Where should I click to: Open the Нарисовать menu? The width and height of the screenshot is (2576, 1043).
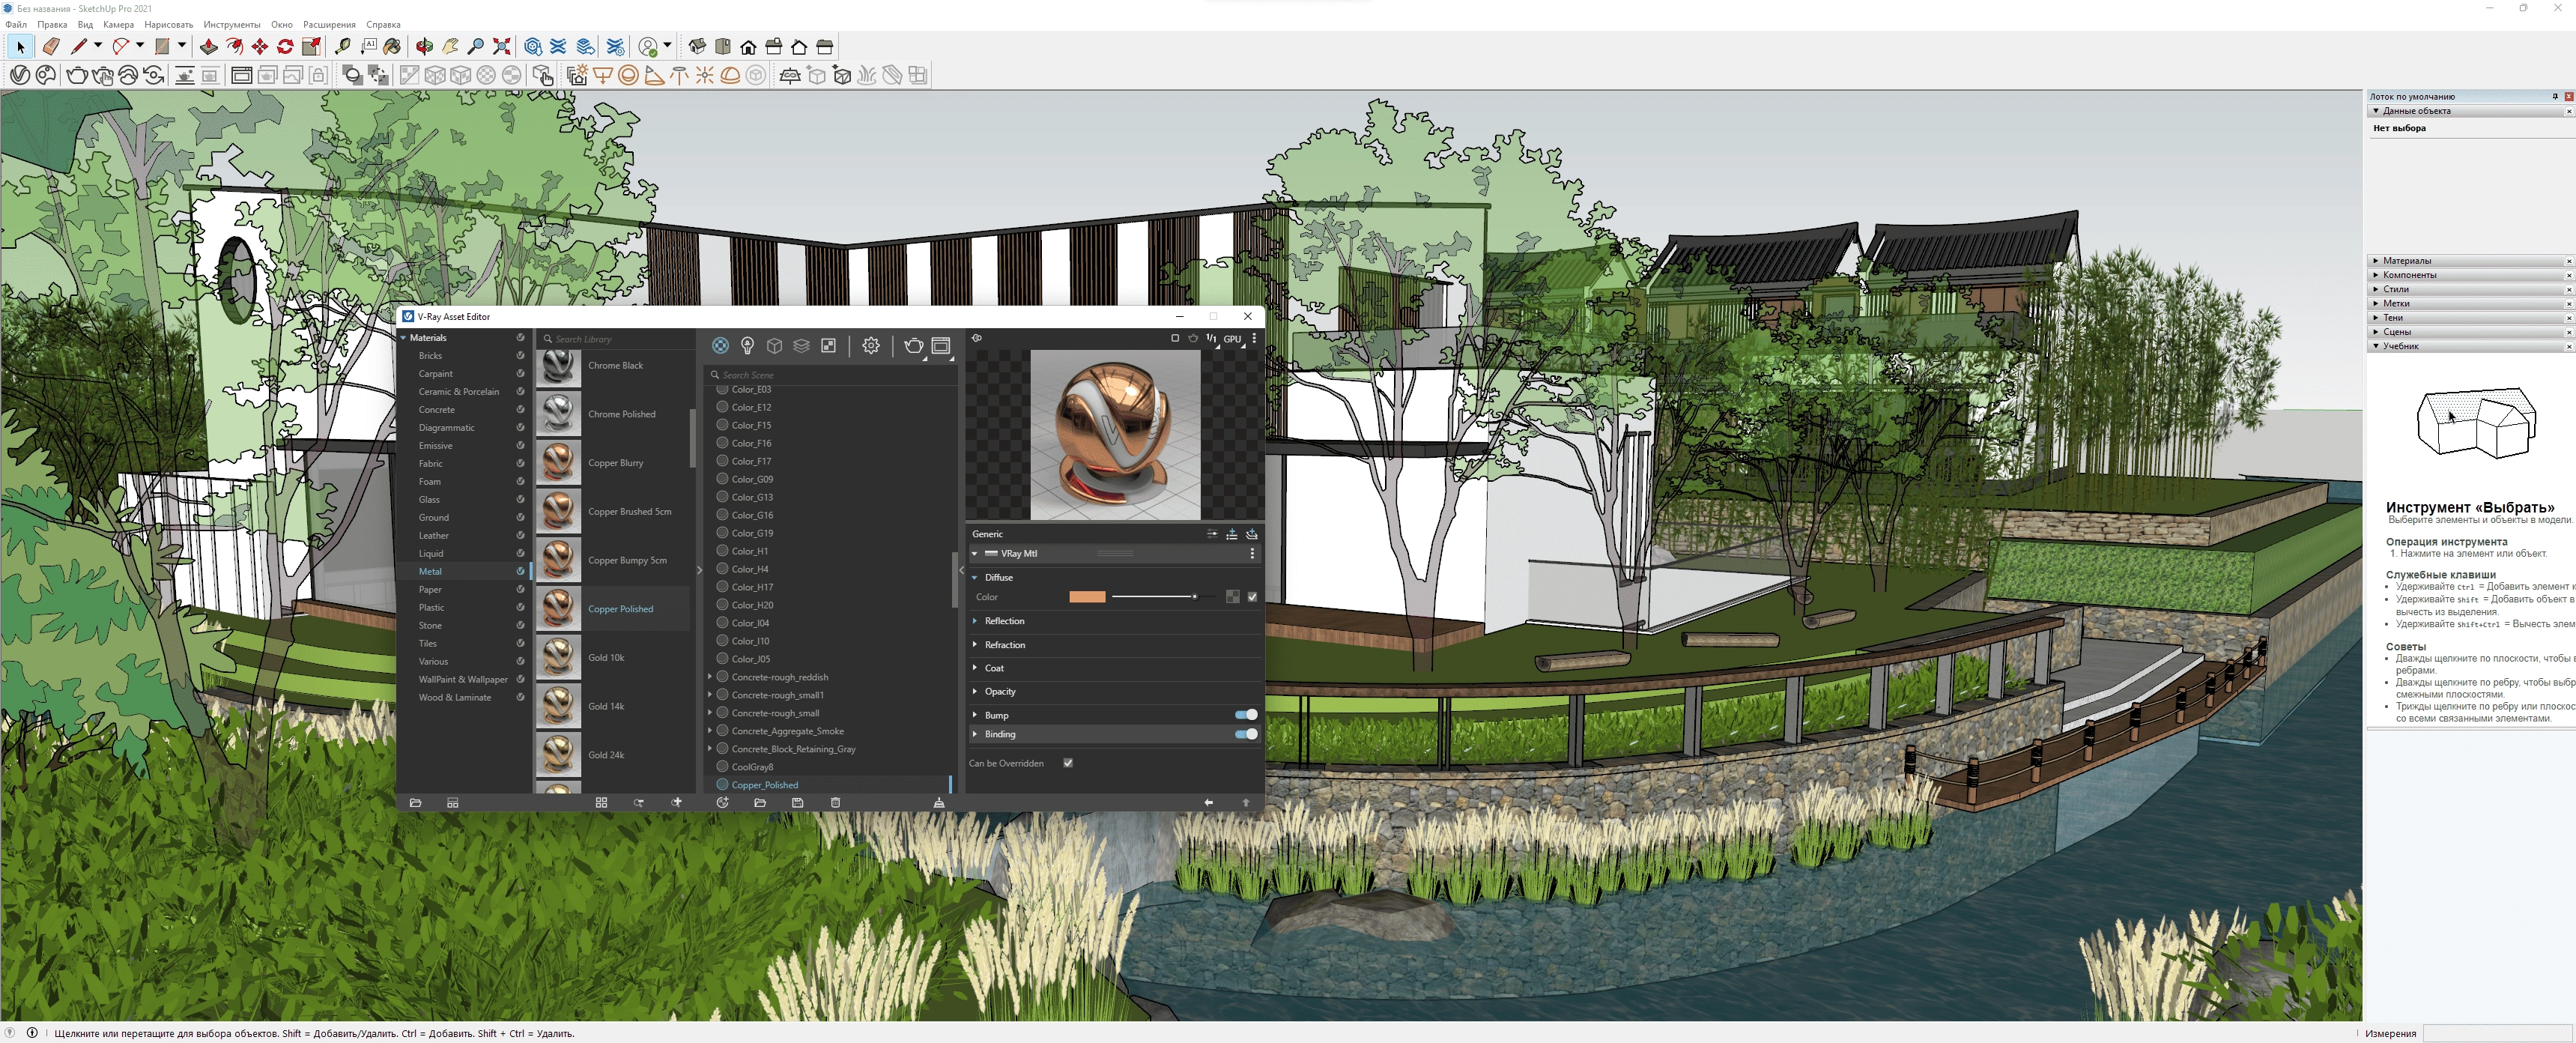(x=169, y=24)
